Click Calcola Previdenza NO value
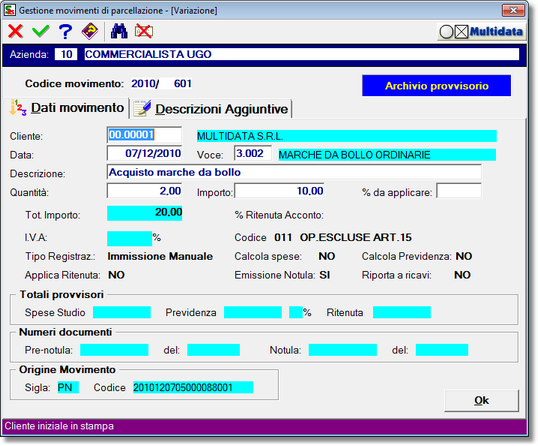 click(x=464, y=256)
